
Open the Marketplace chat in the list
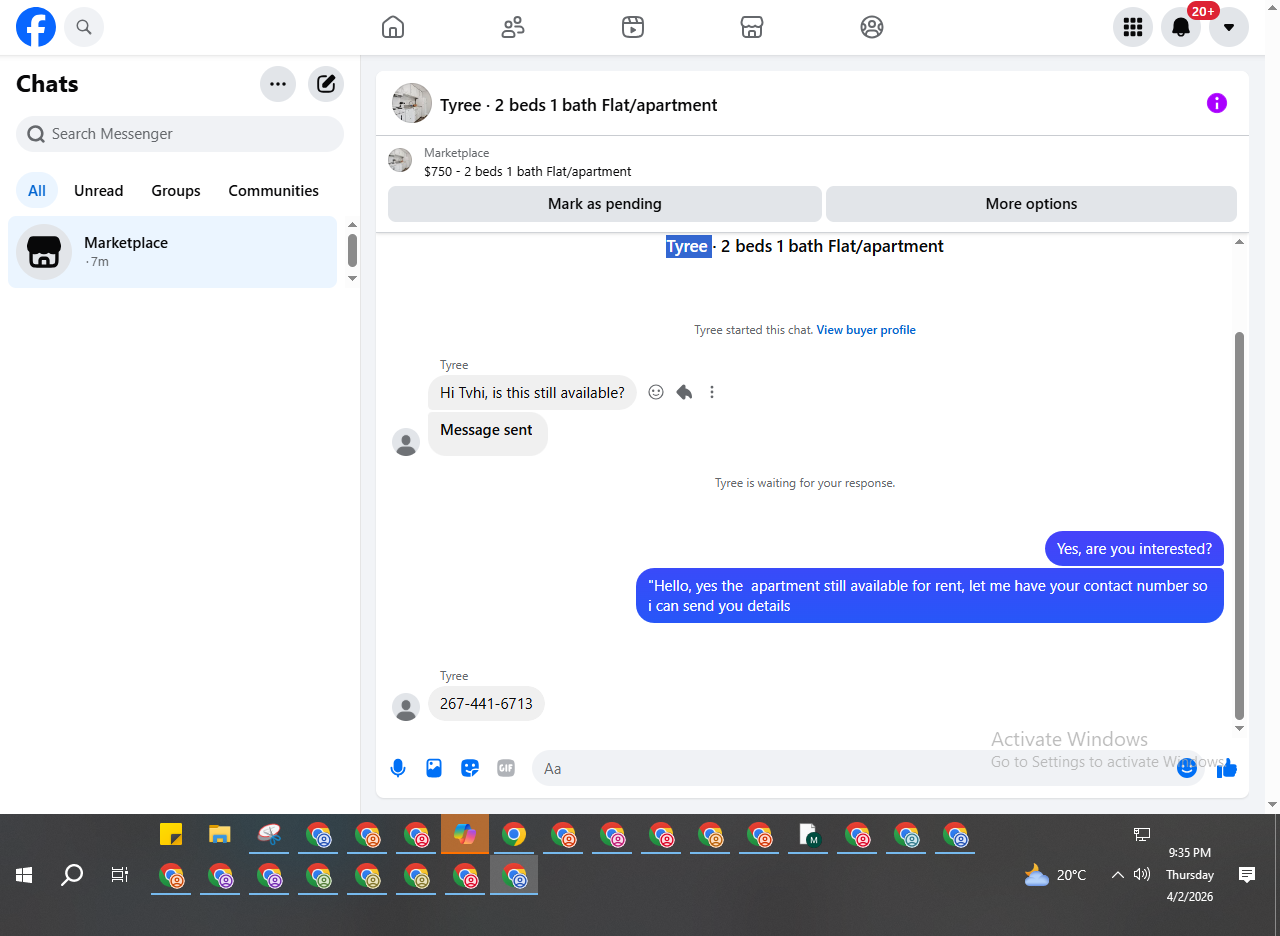(x=173, y=252)
